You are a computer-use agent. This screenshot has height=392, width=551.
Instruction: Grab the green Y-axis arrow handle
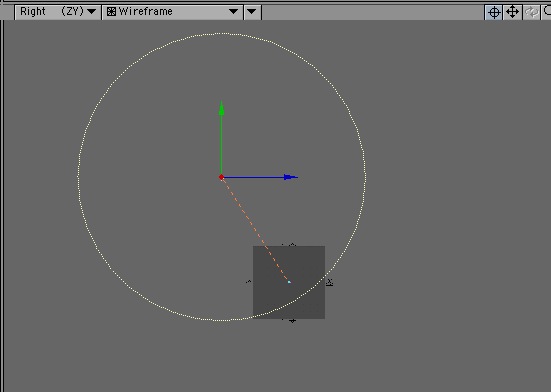(x=221, y=109)
